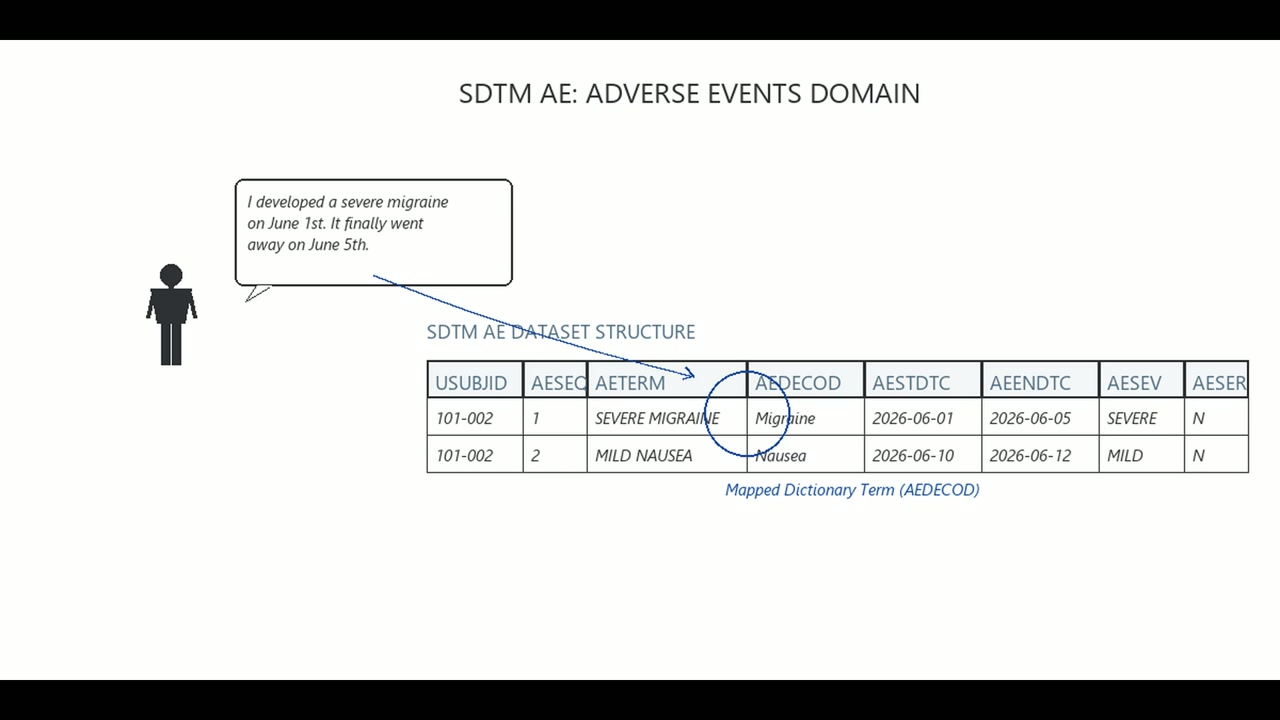Select the end date 2026-06-12
The height and width of the screenshot is (720, 1280).
point(1040,455)
